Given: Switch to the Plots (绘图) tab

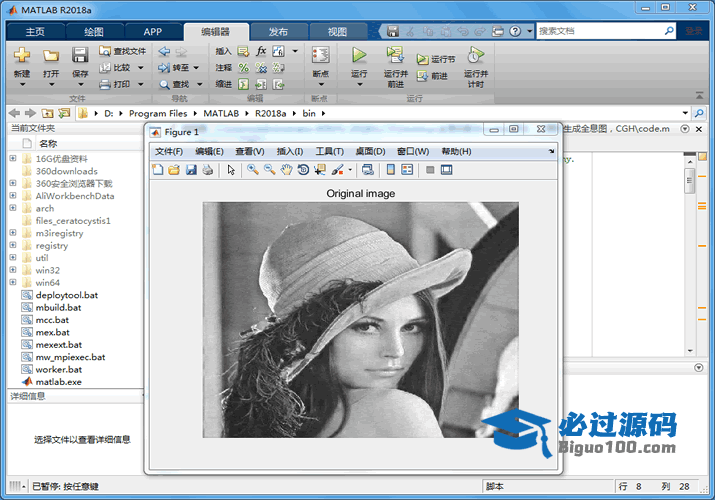Looking at the screenshot, I should click(94, 31).
